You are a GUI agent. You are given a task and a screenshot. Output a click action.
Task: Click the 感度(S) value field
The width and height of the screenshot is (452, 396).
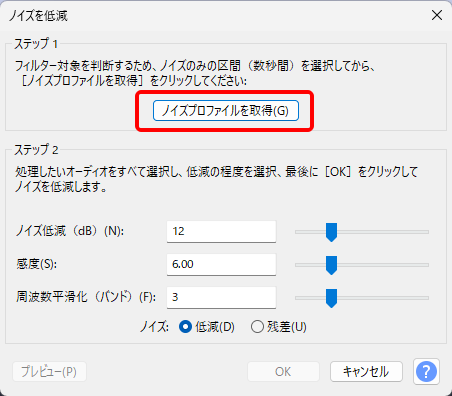(221, 264)
